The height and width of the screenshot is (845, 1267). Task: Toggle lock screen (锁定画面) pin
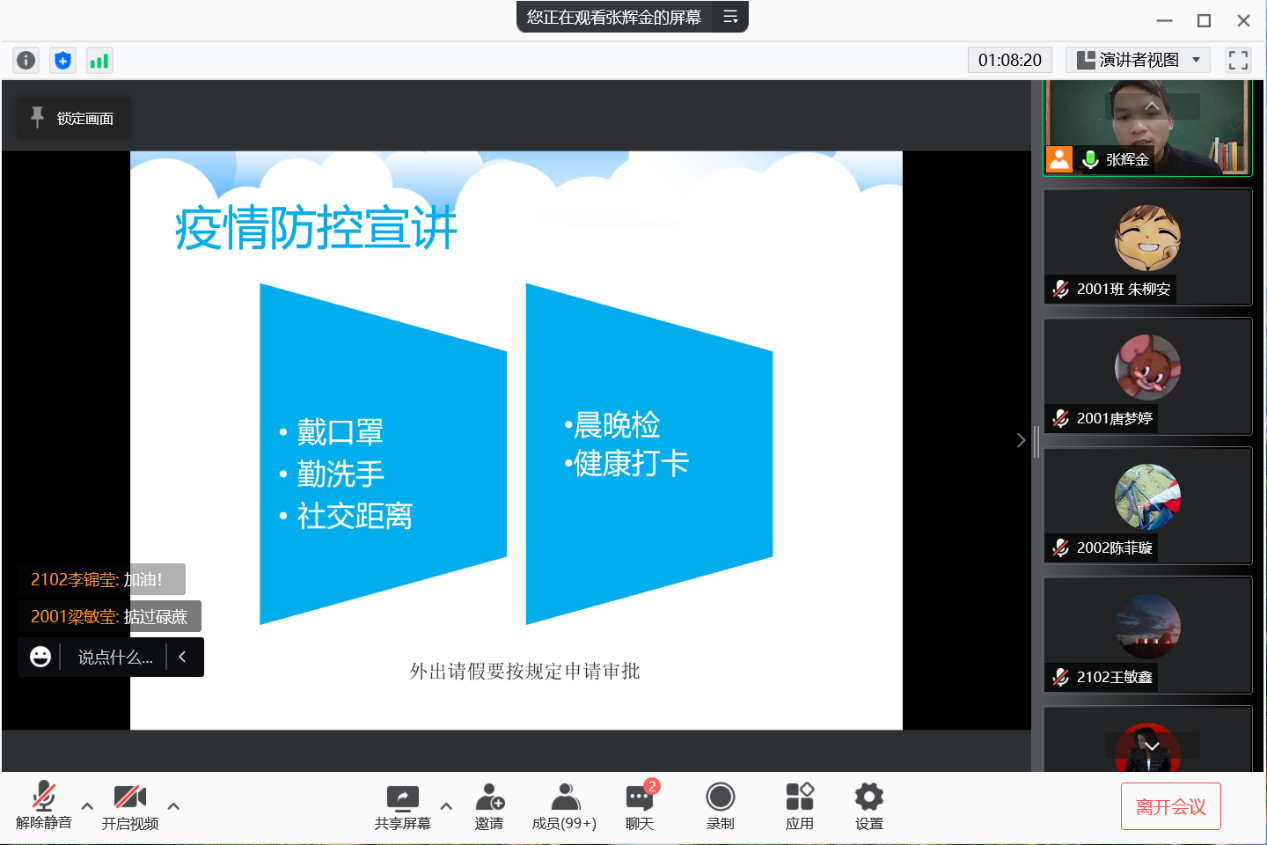tap(73, 118)
